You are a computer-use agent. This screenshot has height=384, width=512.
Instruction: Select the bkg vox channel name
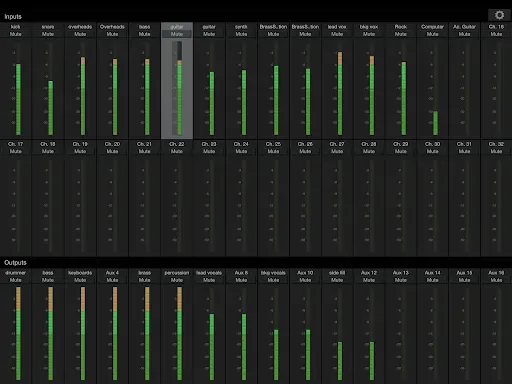pyautogui.click(x=369, y=27)
